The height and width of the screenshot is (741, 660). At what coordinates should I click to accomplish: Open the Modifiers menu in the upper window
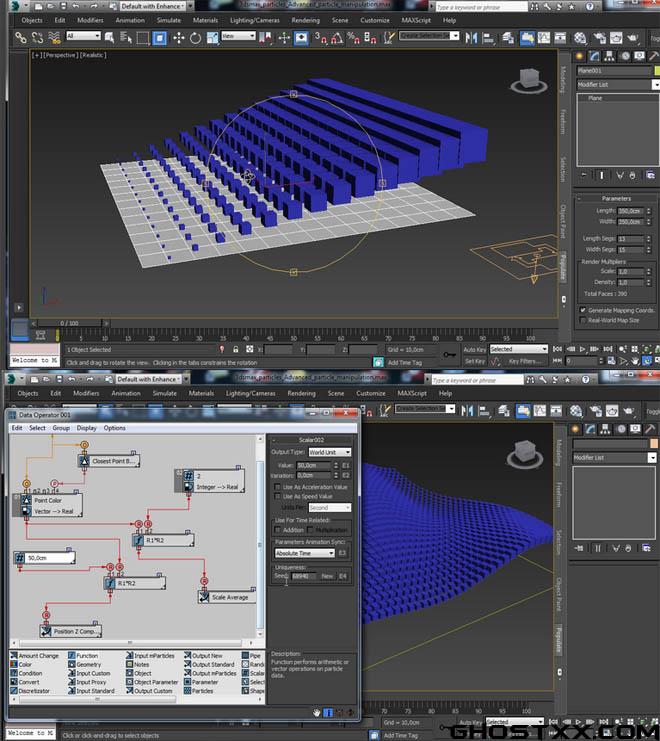[x=90, y=20]
